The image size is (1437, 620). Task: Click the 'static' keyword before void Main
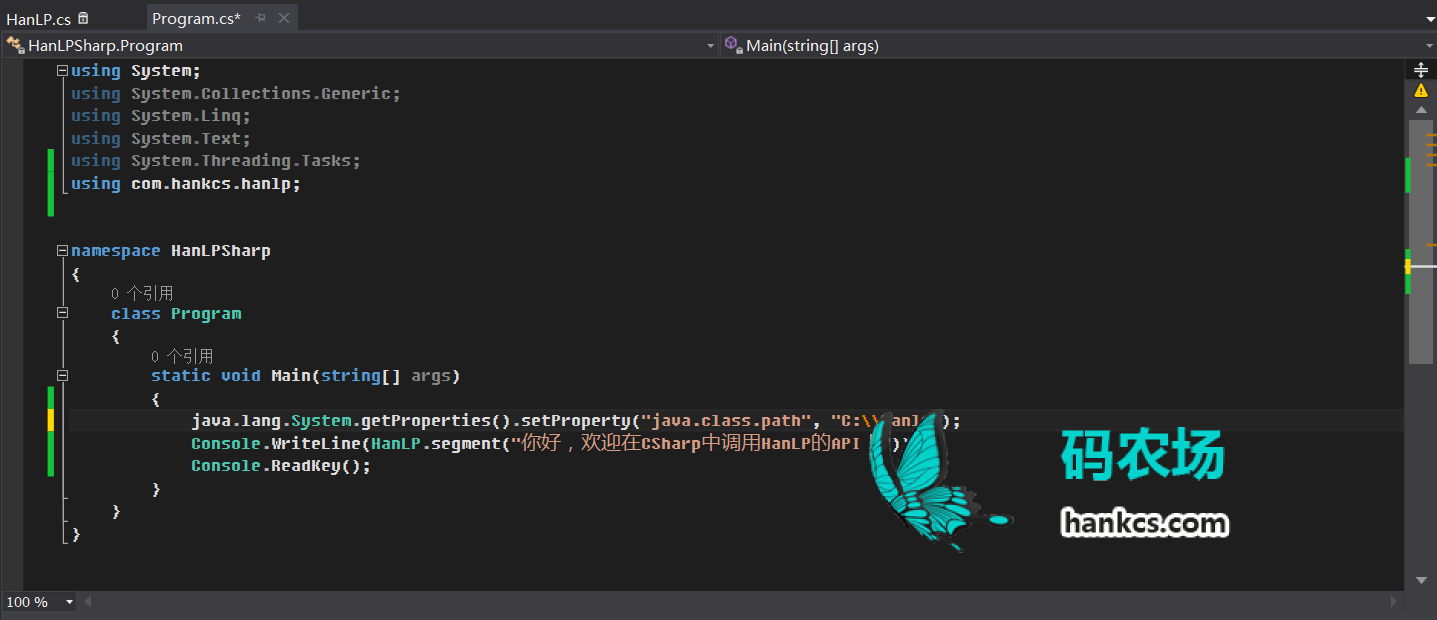181,376
